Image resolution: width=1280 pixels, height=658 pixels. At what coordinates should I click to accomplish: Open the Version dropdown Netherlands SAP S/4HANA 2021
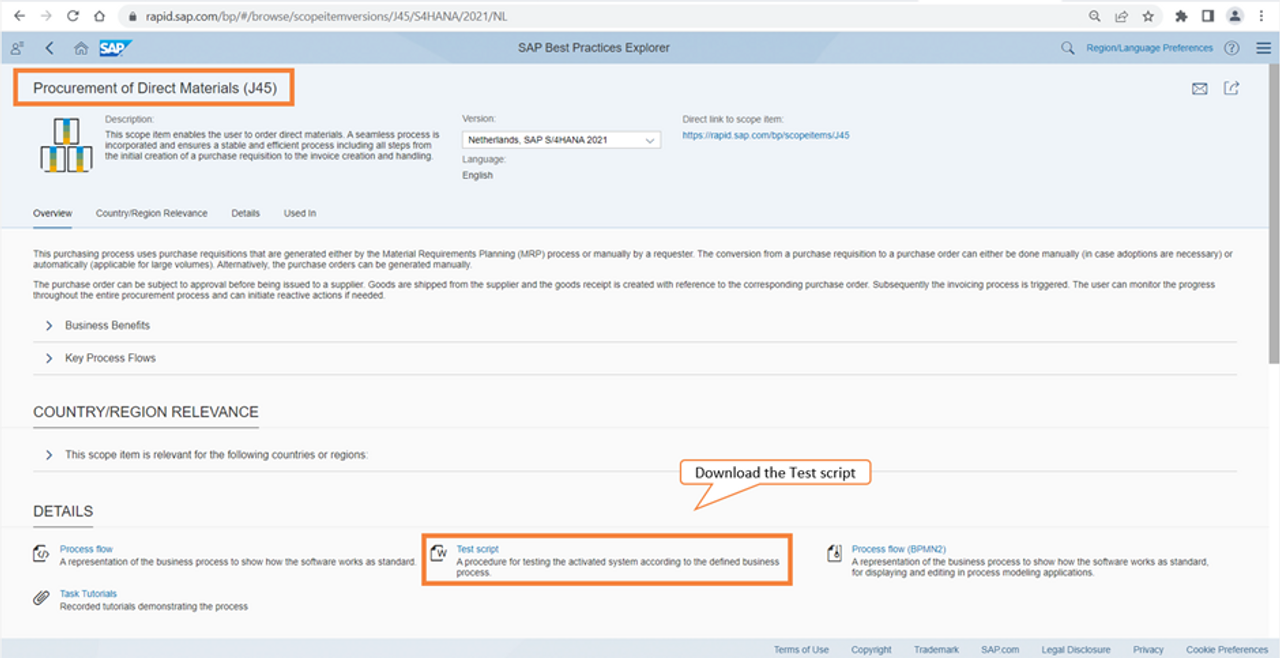561,140
